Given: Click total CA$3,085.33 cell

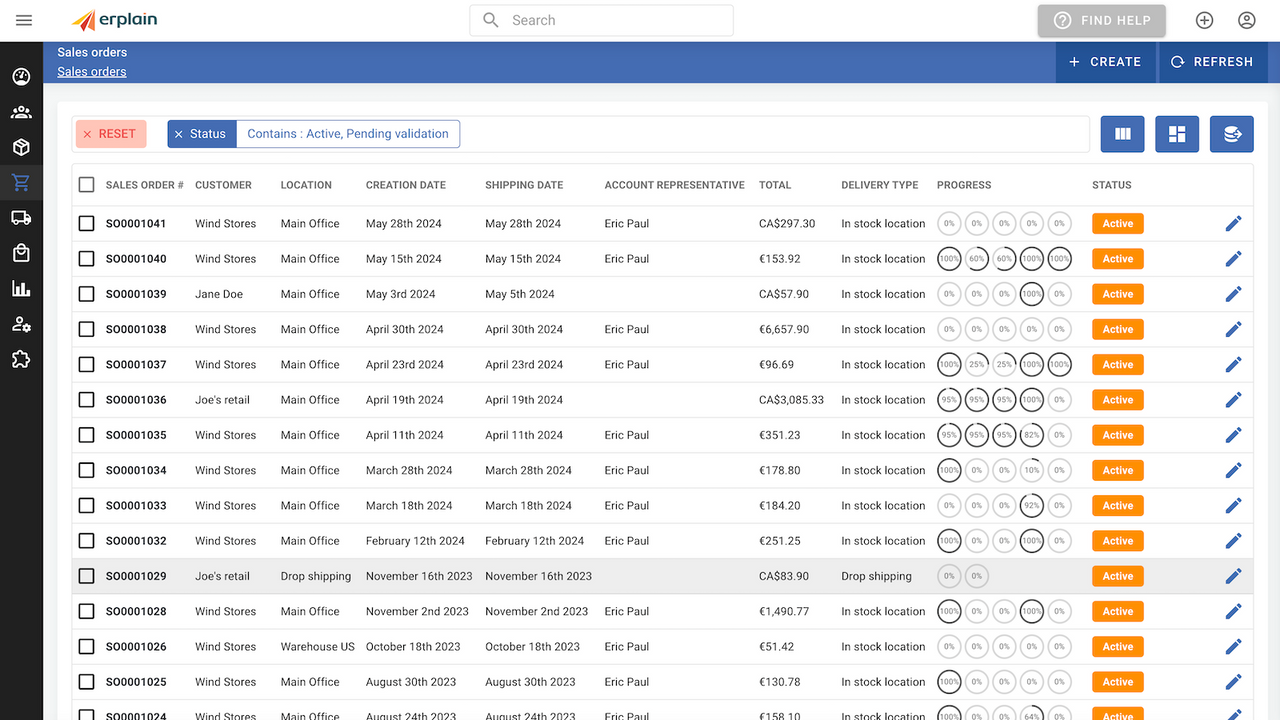Looking at the screenshot, I should tap(792, 400).
